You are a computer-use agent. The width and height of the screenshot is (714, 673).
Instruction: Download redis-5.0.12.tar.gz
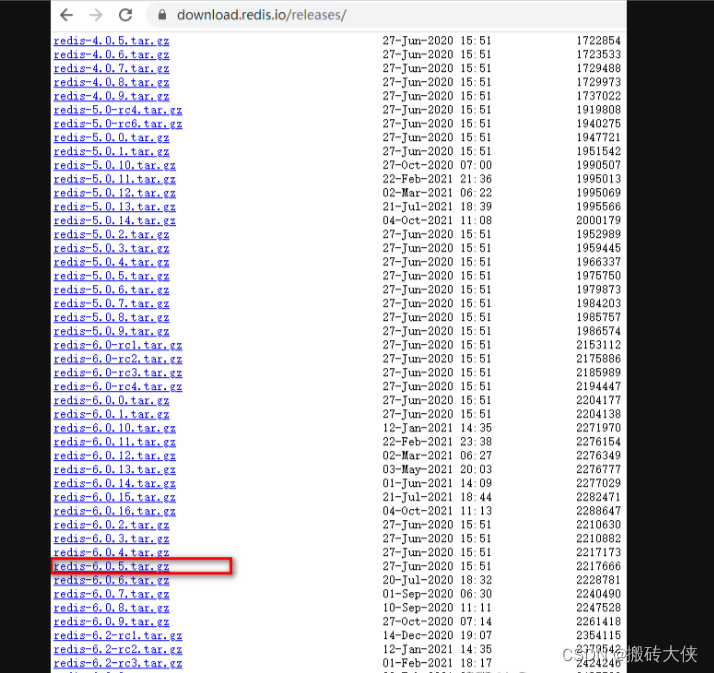115,193
